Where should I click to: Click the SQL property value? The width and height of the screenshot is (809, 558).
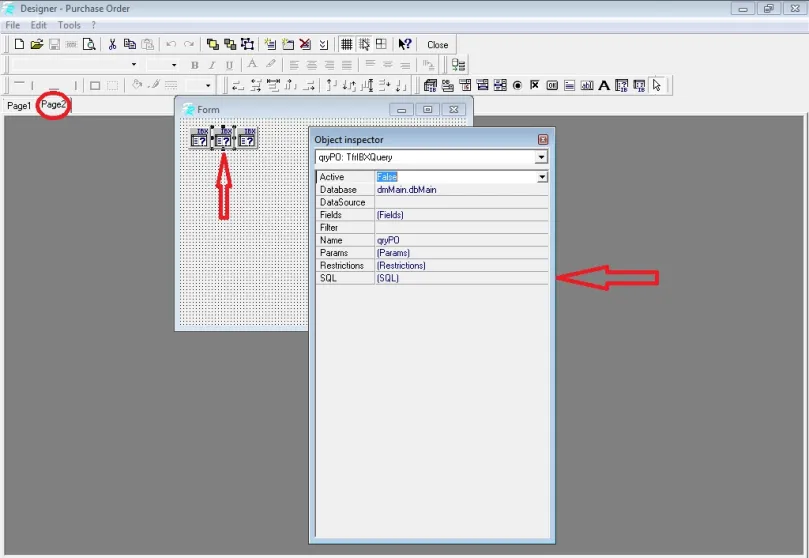(x=460, y=279)
